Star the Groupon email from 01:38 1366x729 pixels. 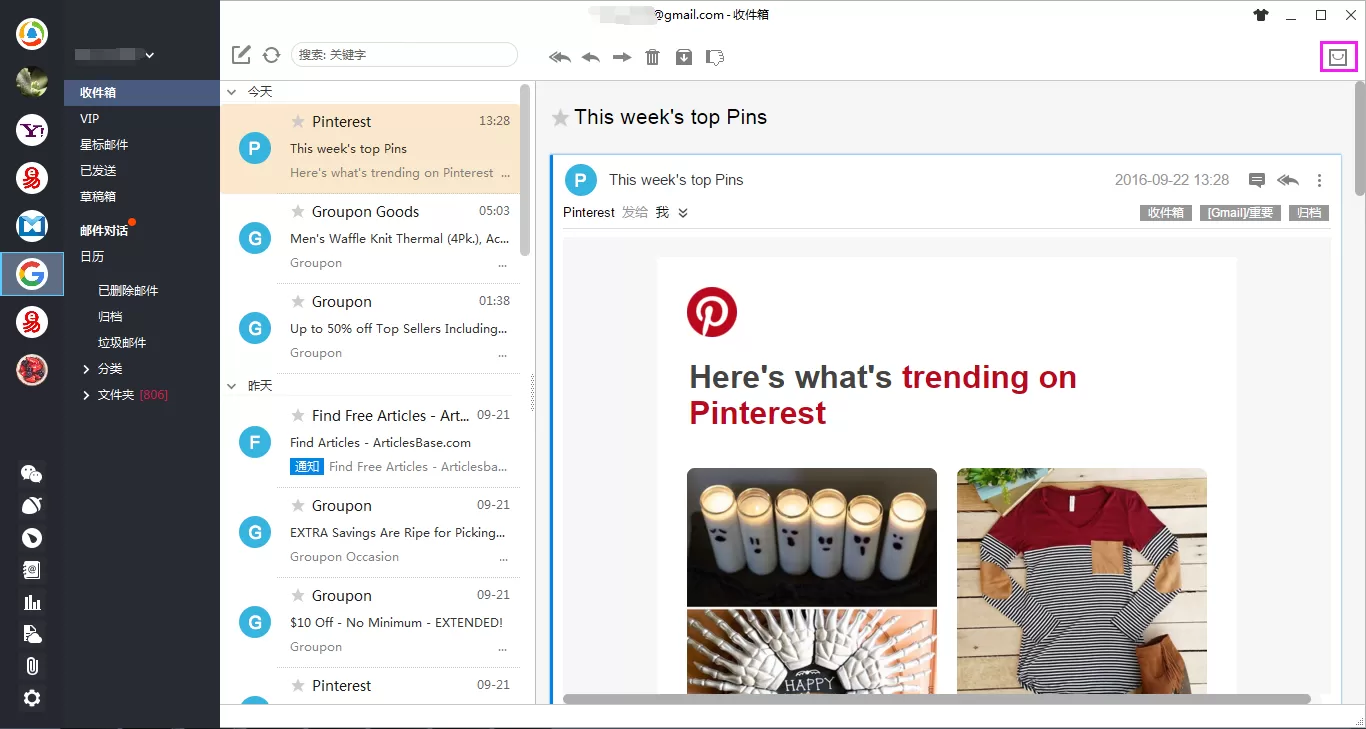point(298,301)
